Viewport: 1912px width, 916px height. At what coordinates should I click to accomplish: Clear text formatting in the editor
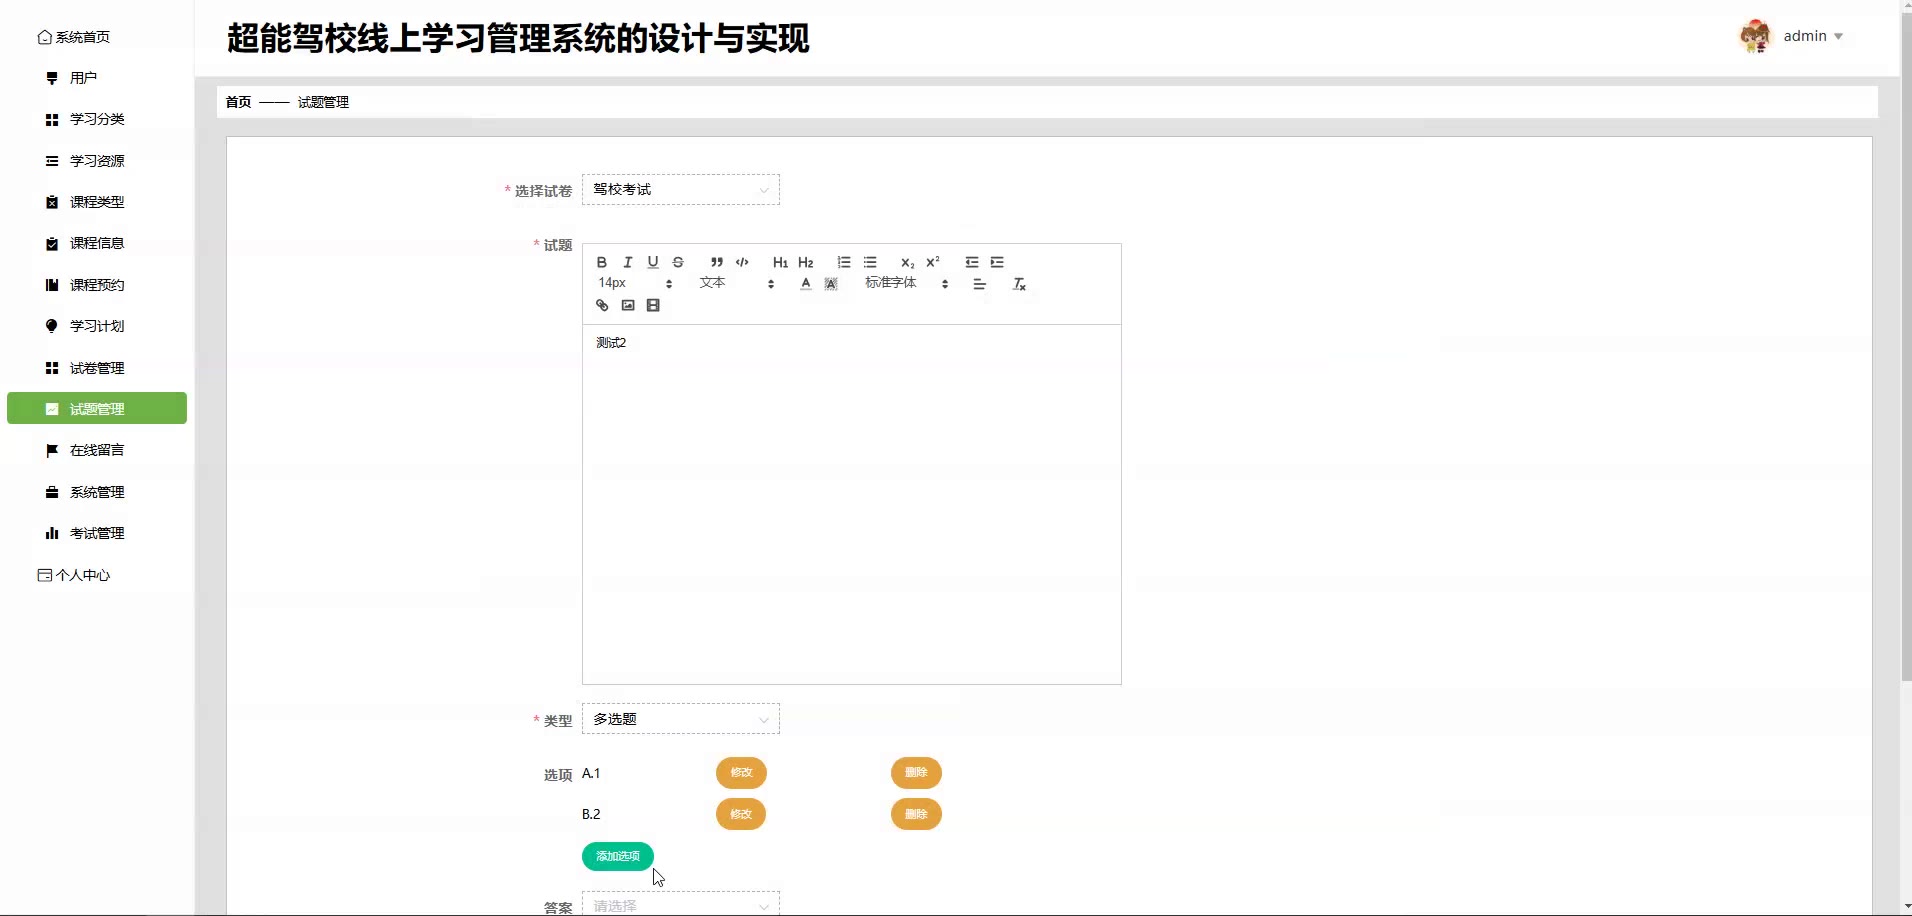(x=1019, y=285)
